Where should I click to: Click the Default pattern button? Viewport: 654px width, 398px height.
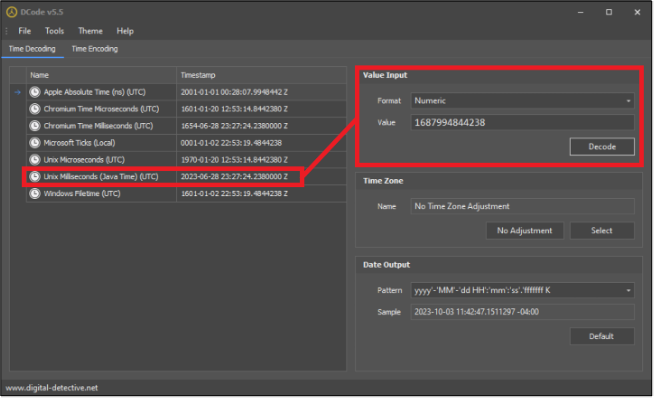coord(602,336)
